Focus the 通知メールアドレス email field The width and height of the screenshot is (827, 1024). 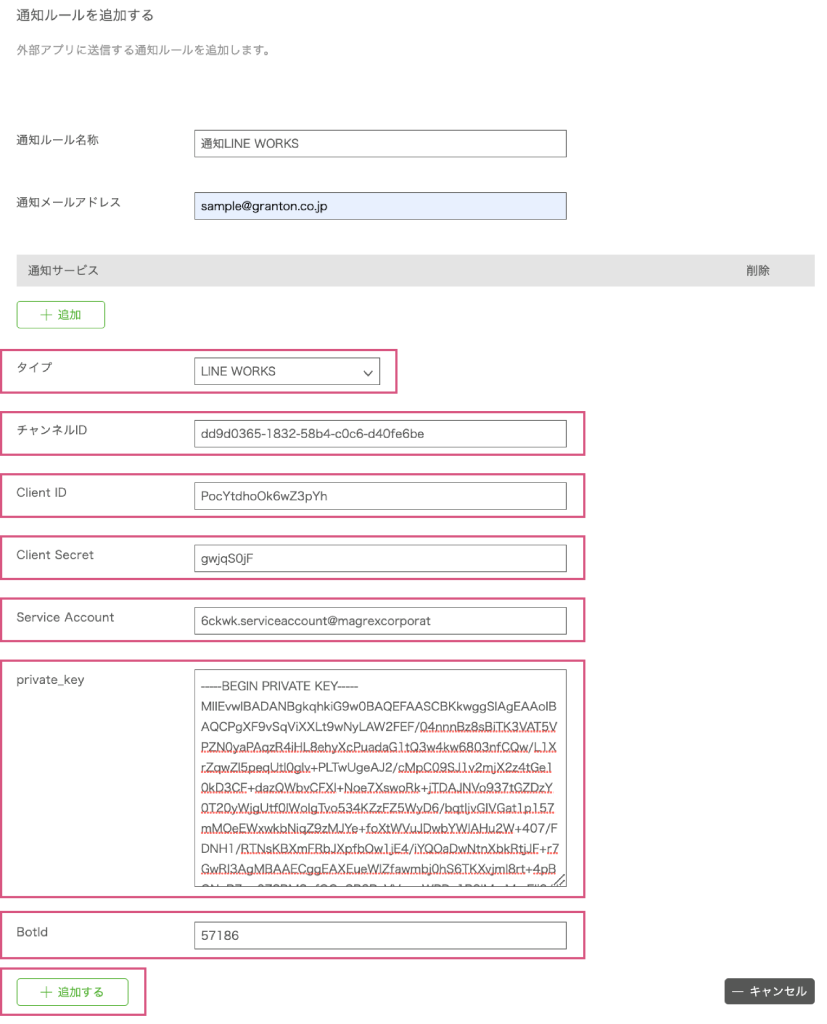pyautogui.click(x=380, y=205)
